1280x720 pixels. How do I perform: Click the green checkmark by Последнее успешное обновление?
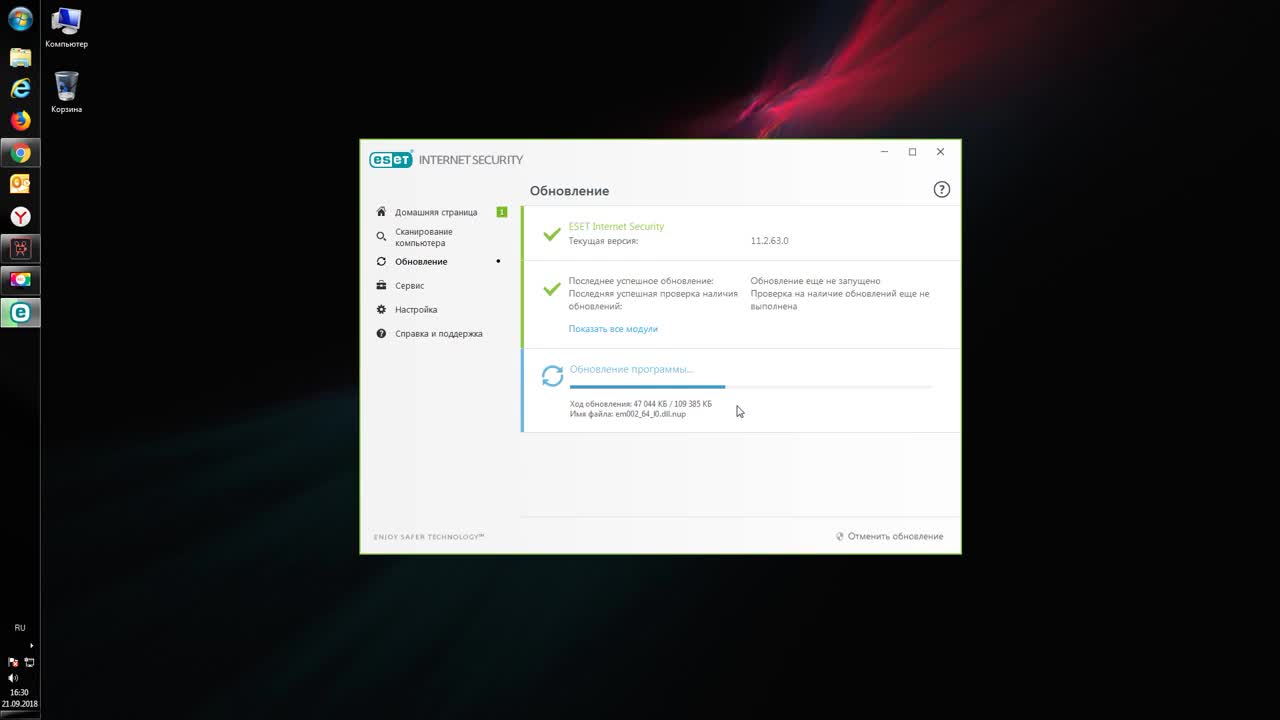tap(552, 289)
